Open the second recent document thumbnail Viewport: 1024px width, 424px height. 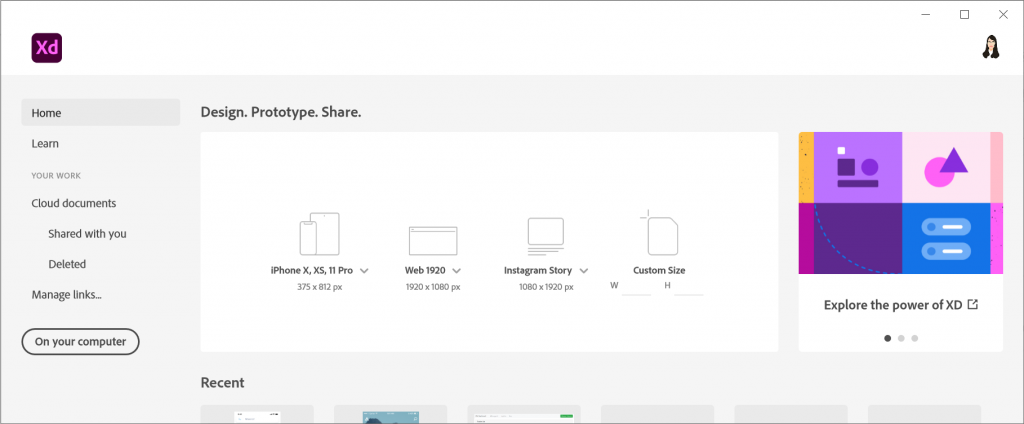(x=391, y=414)
